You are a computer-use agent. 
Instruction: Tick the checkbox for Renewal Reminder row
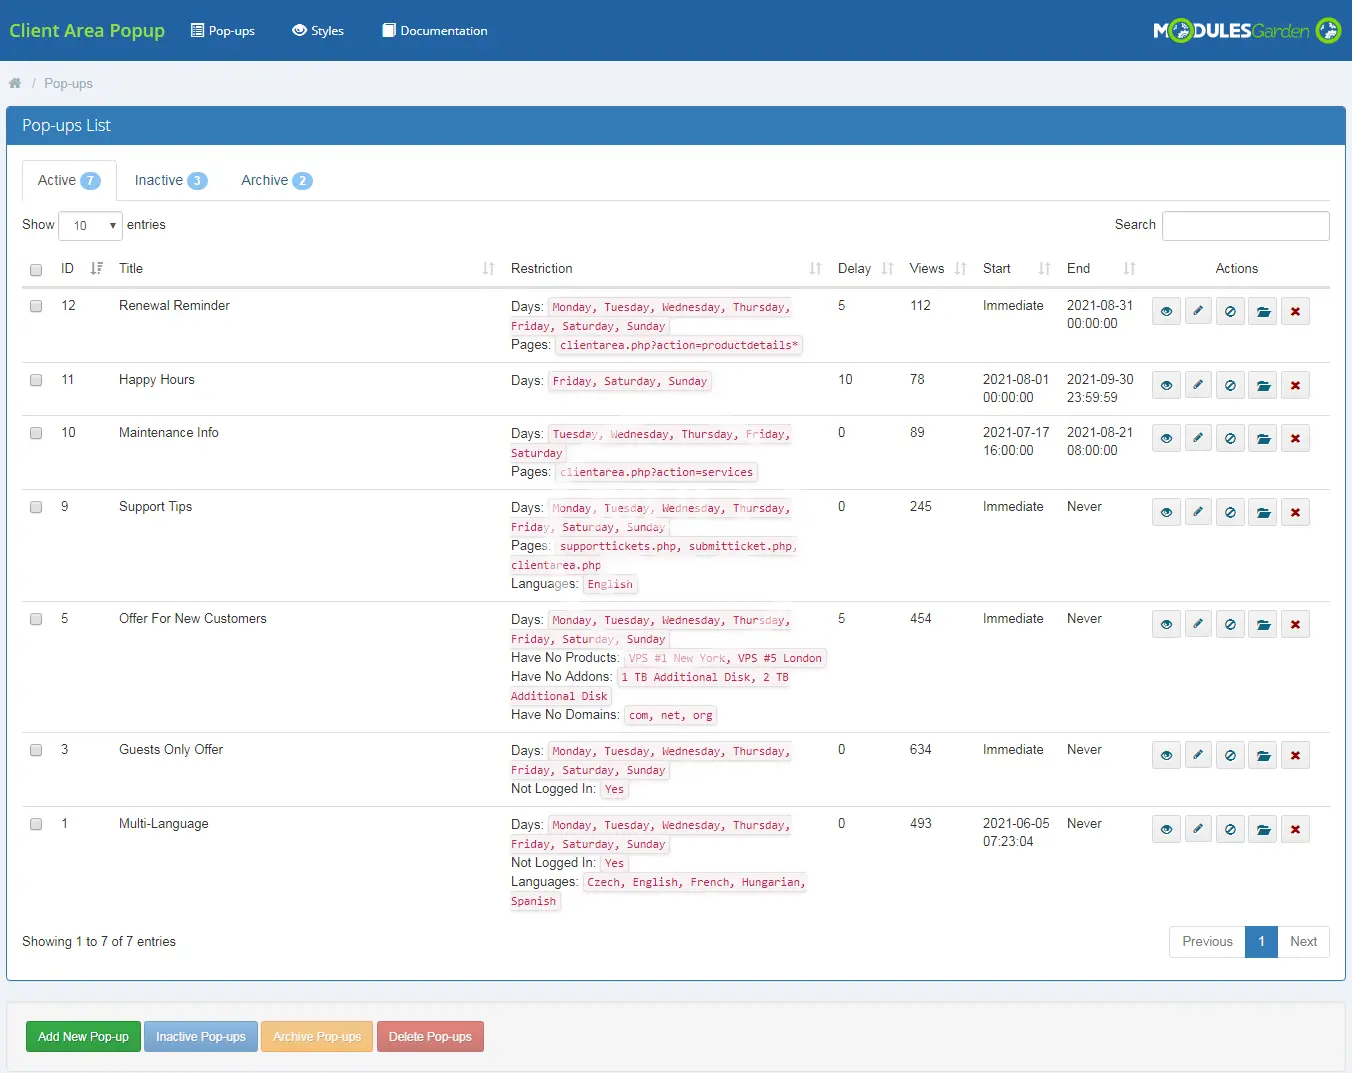point(36,306)
